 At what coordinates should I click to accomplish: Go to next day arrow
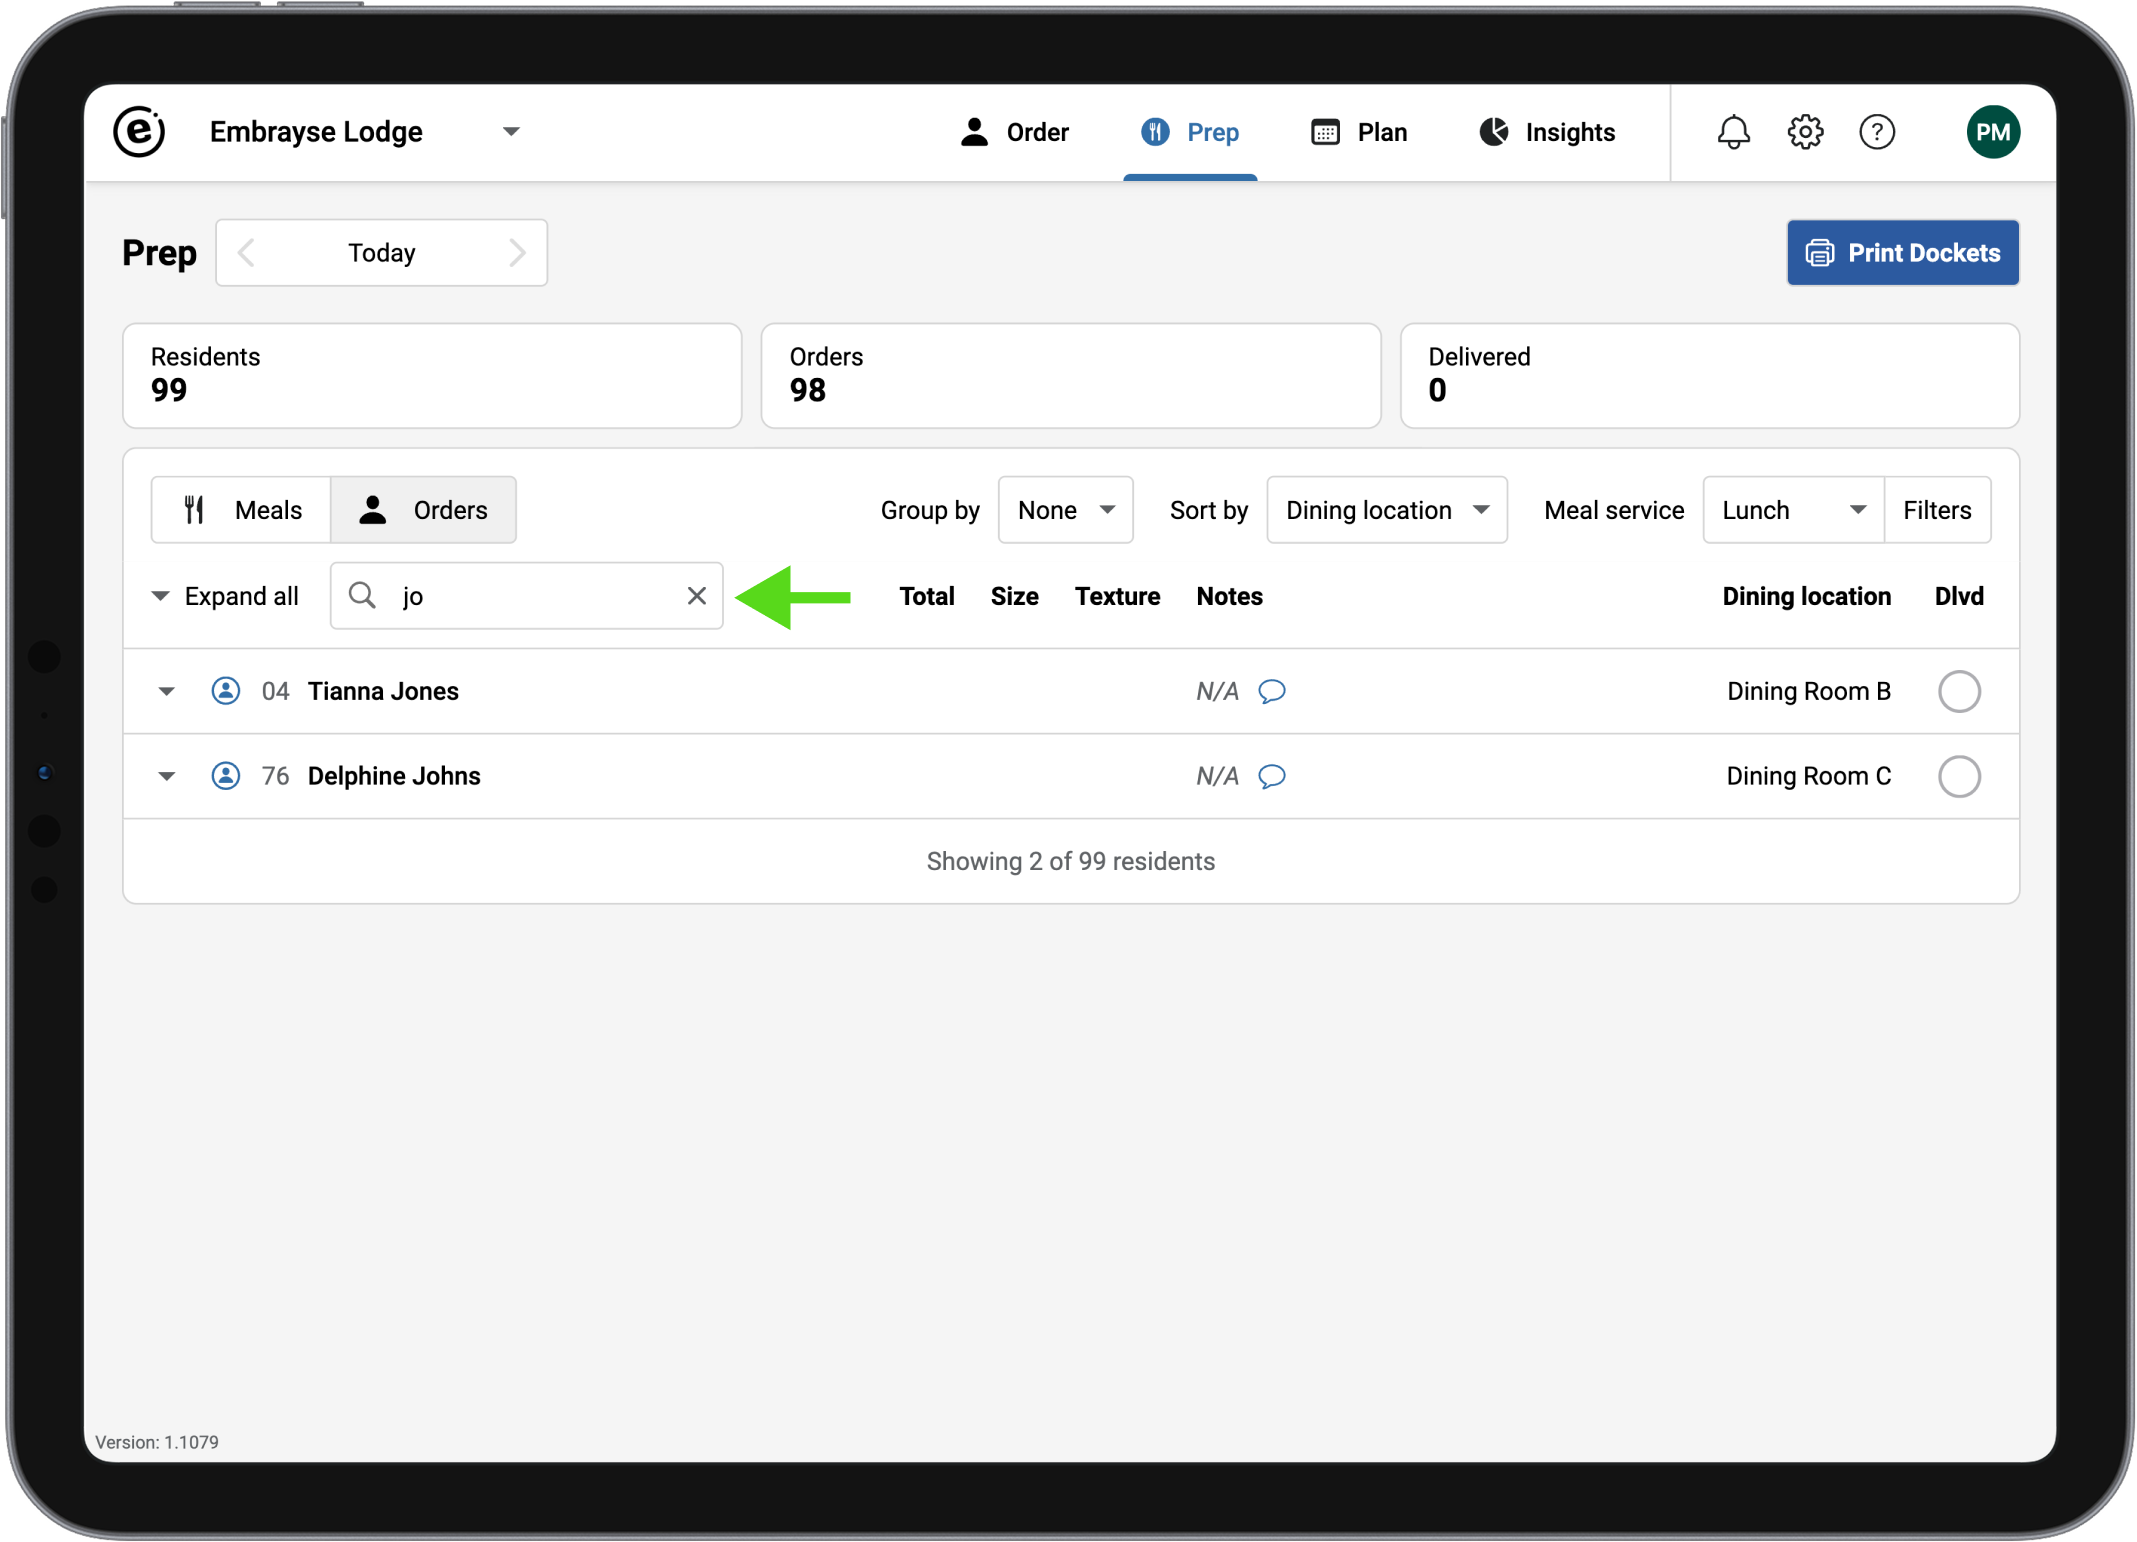(517, 253)
